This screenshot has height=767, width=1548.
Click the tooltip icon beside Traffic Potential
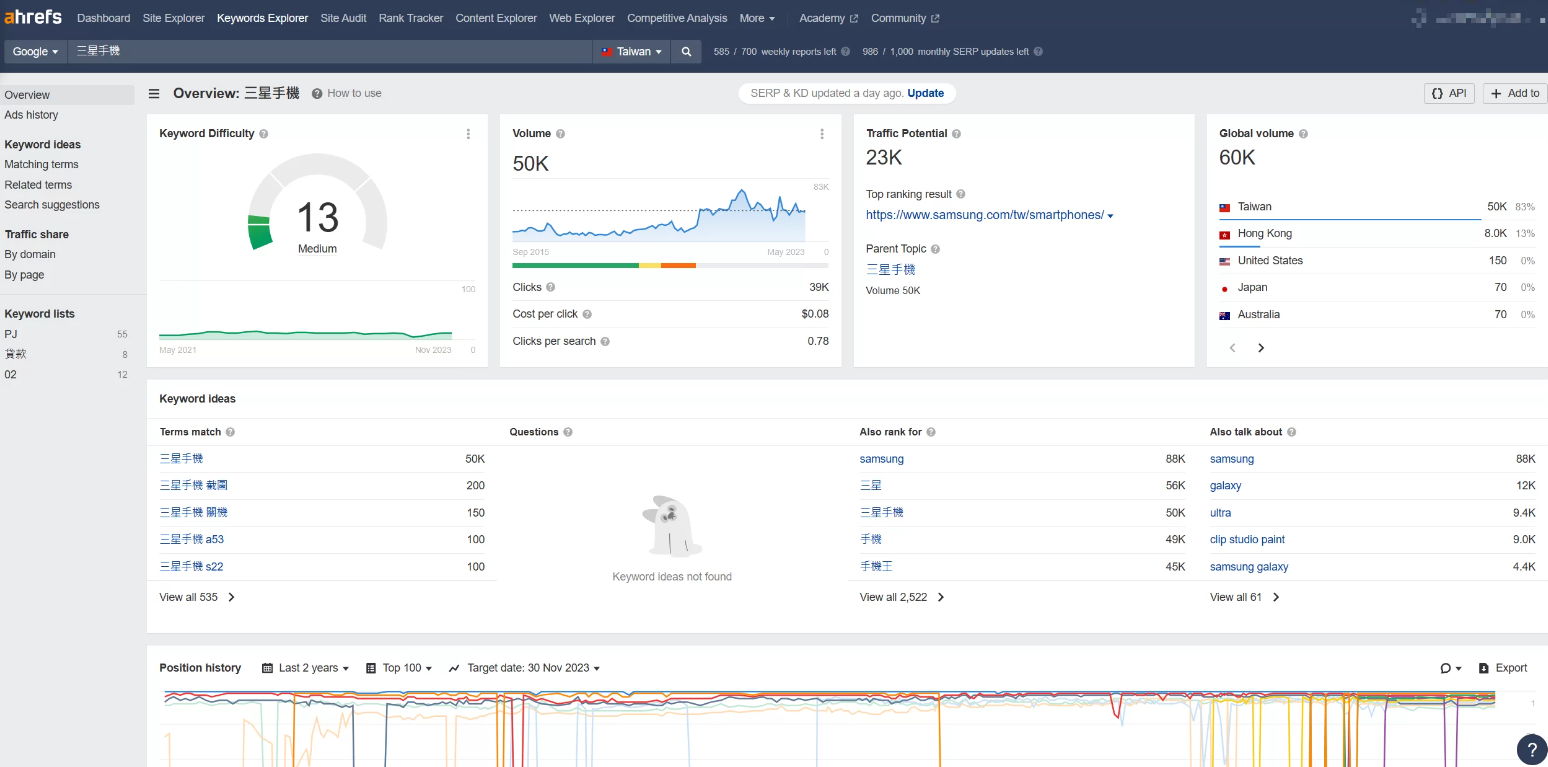click(956, 133)
